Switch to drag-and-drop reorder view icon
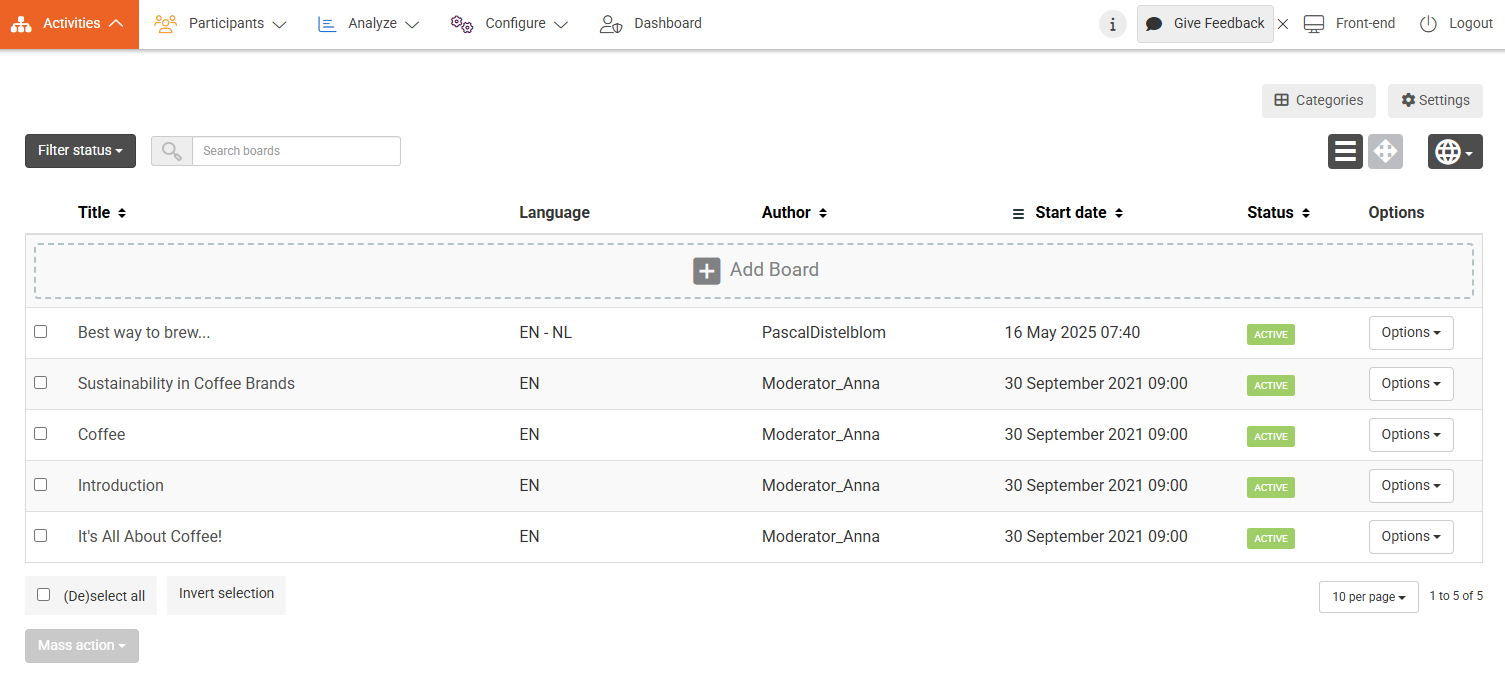 (x=1385, y=151)
